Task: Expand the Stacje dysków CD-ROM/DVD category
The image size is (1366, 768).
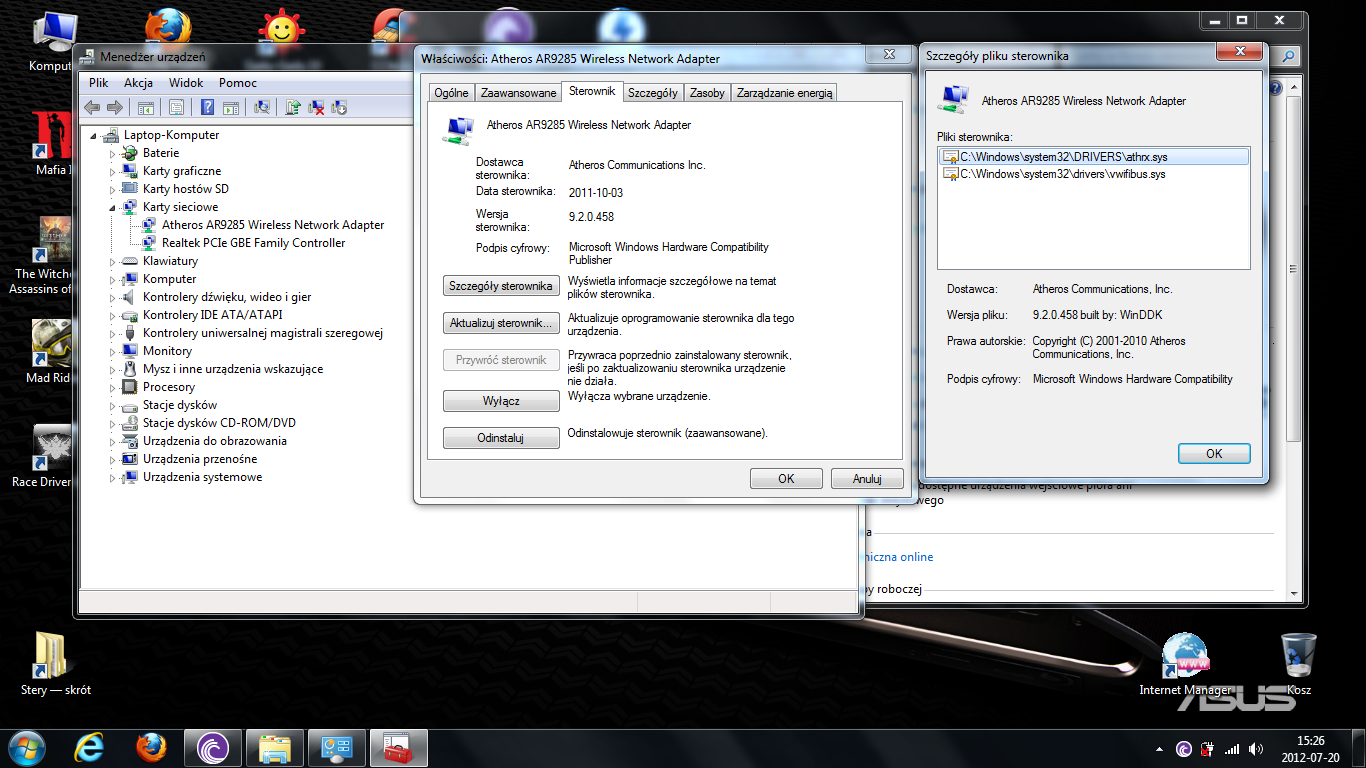Action: 113,424
